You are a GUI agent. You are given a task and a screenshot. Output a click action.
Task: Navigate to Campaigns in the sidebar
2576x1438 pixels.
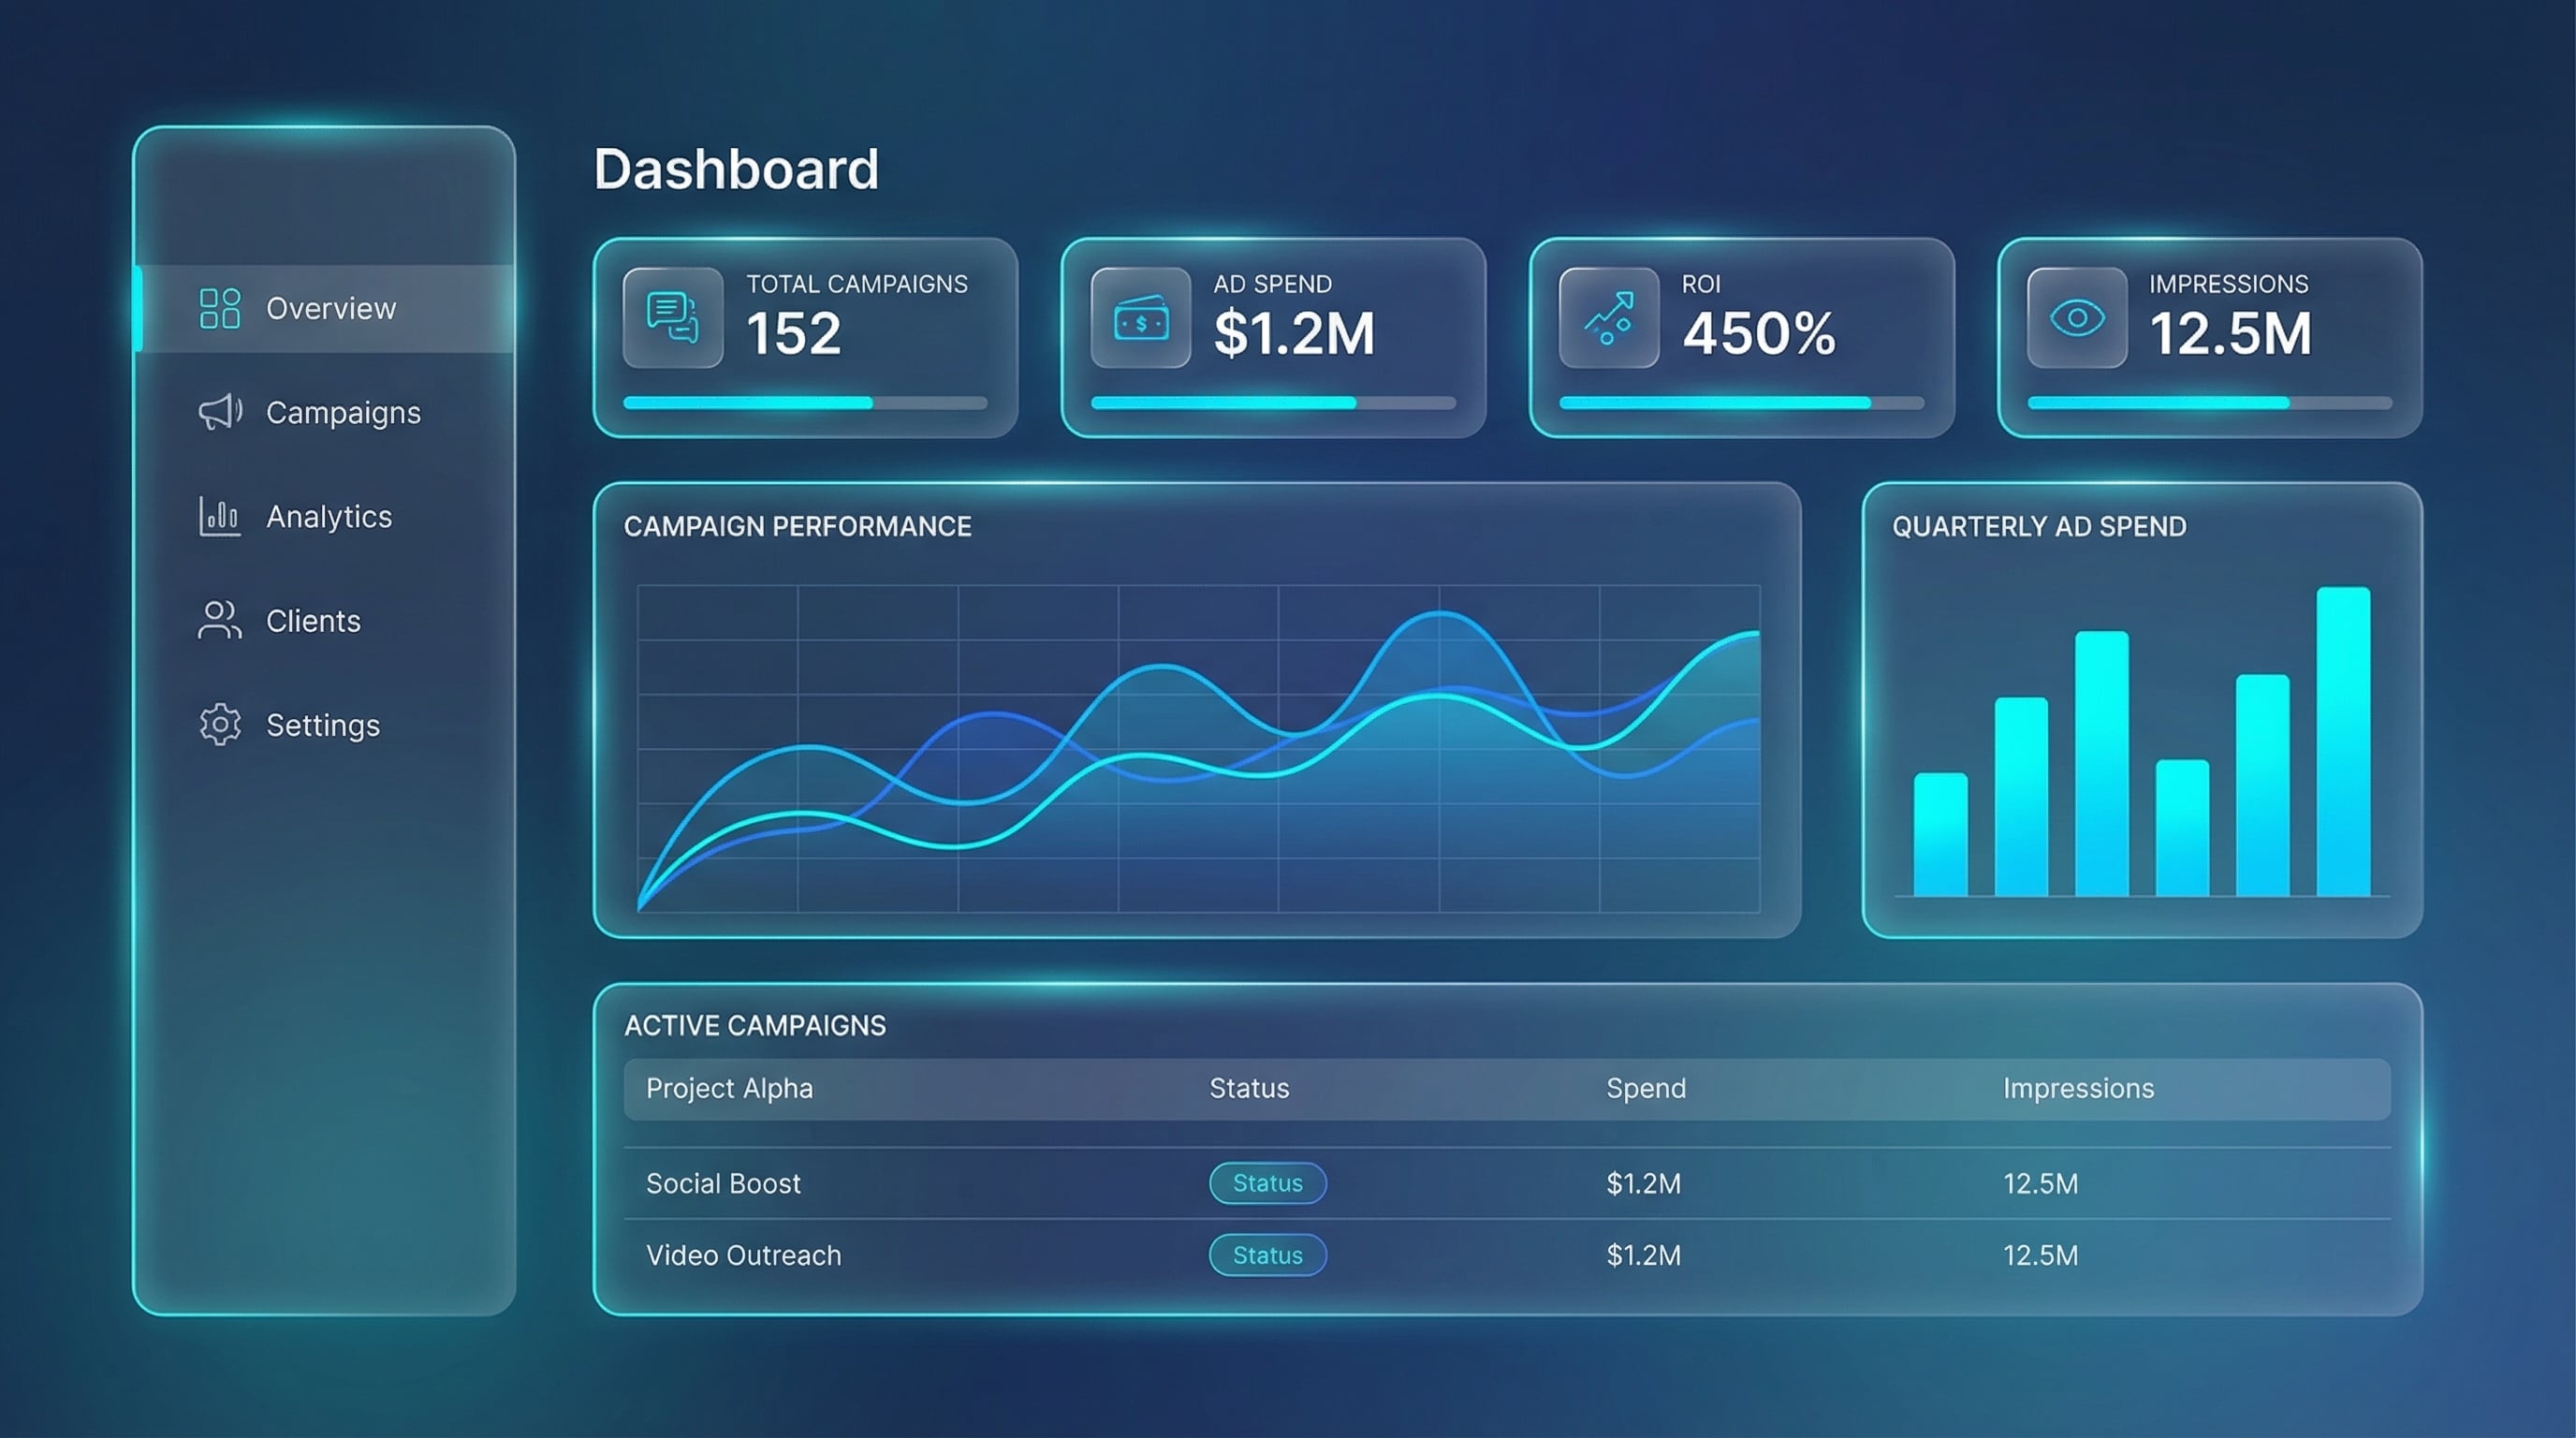click(343, 412)
